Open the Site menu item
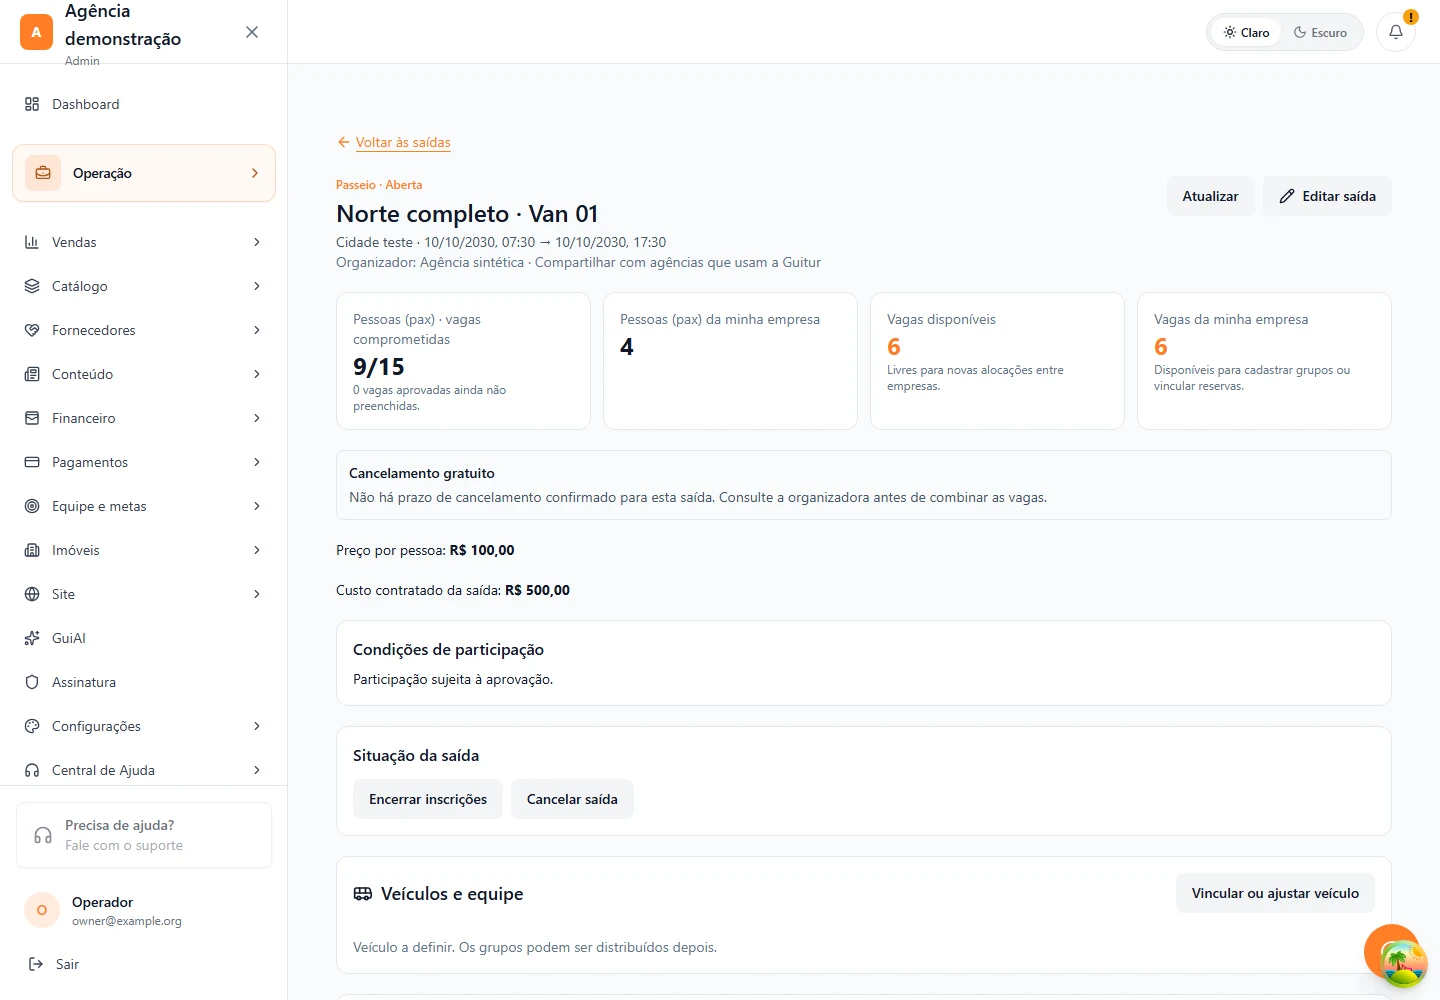1440x1000 pixels. click(144, 594)
